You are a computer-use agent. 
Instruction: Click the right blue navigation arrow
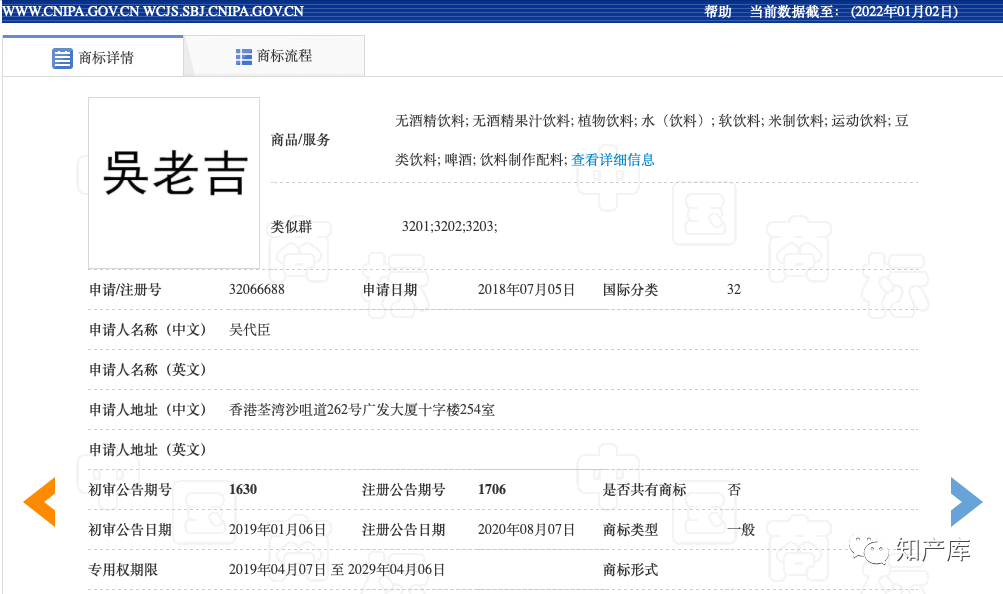(x=965, y=502)
